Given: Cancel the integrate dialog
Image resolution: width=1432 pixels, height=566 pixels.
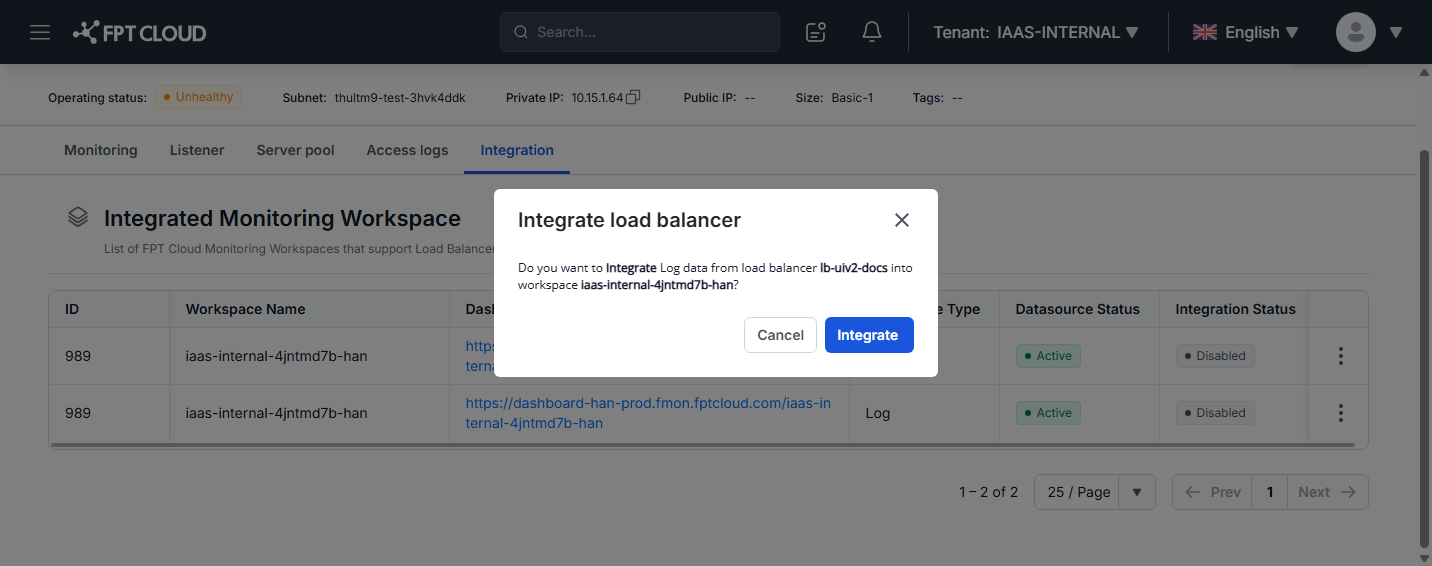Looking at the screenshot, I should pyautogui.click(x=780, y=335).
